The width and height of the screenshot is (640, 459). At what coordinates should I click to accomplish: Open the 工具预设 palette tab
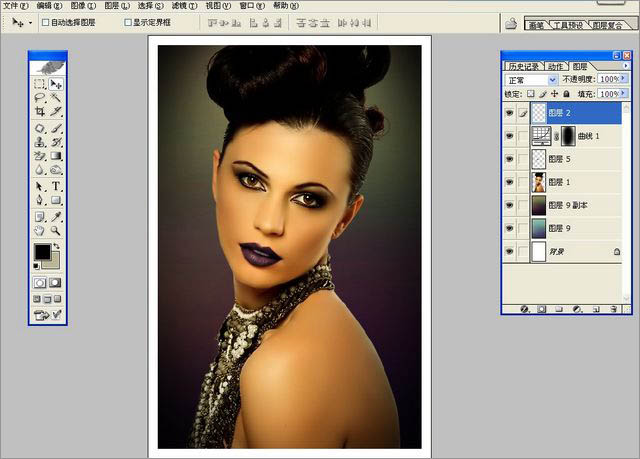(x=568, y=25)
